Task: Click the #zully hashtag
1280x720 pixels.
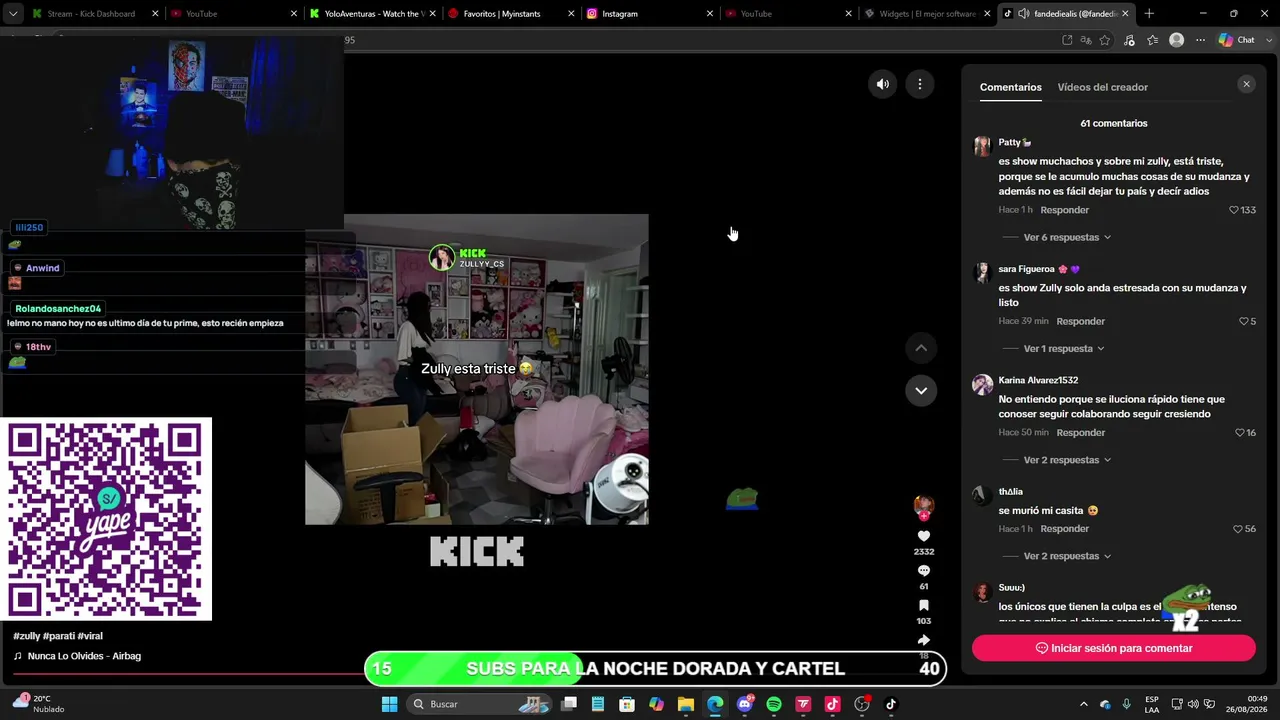Action: (26, 636)
